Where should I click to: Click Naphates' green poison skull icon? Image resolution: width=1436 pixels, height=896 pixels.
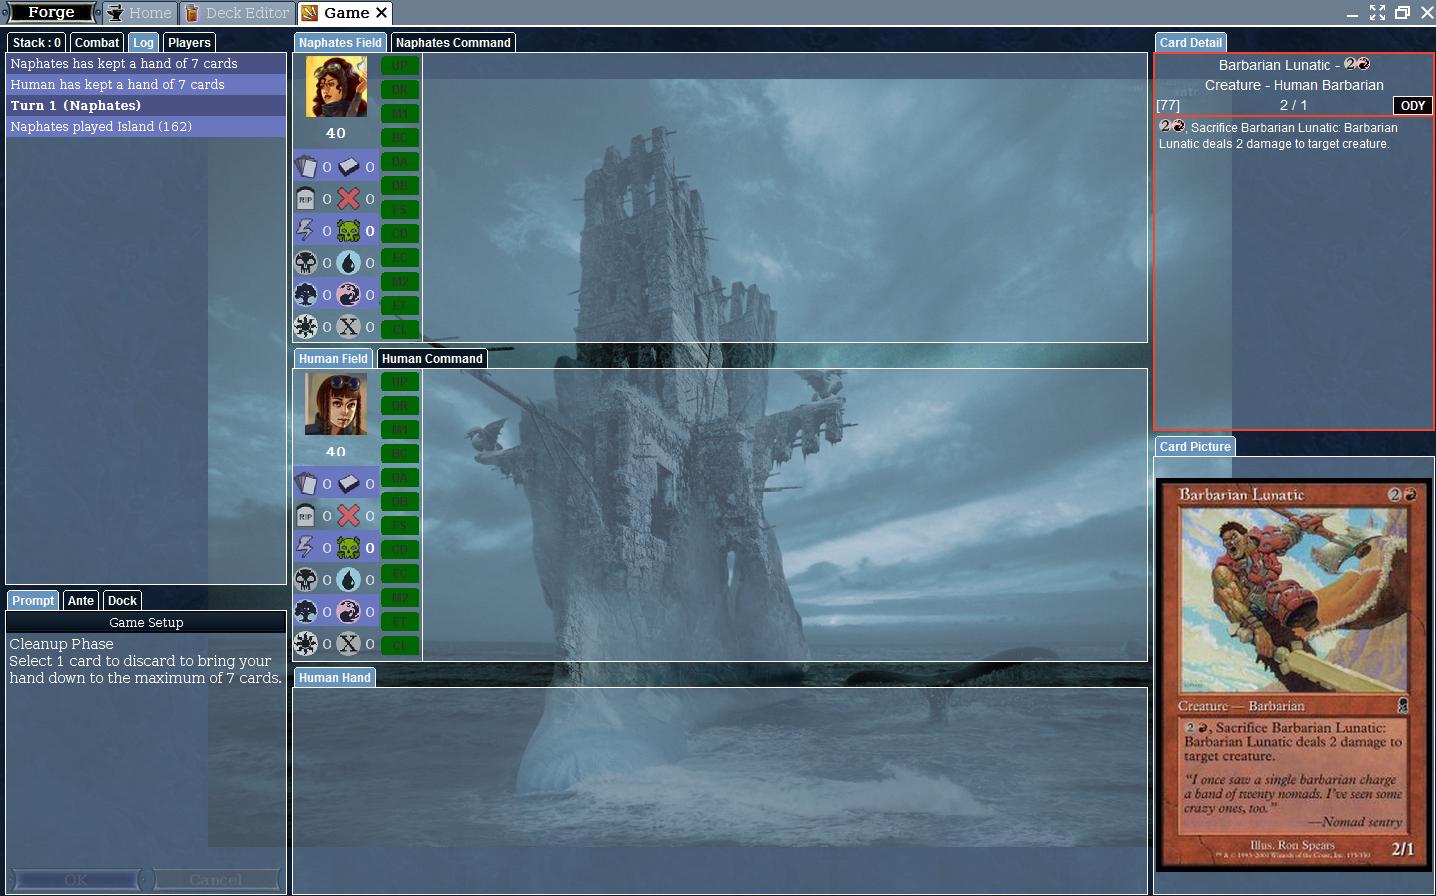click(348, 231)
